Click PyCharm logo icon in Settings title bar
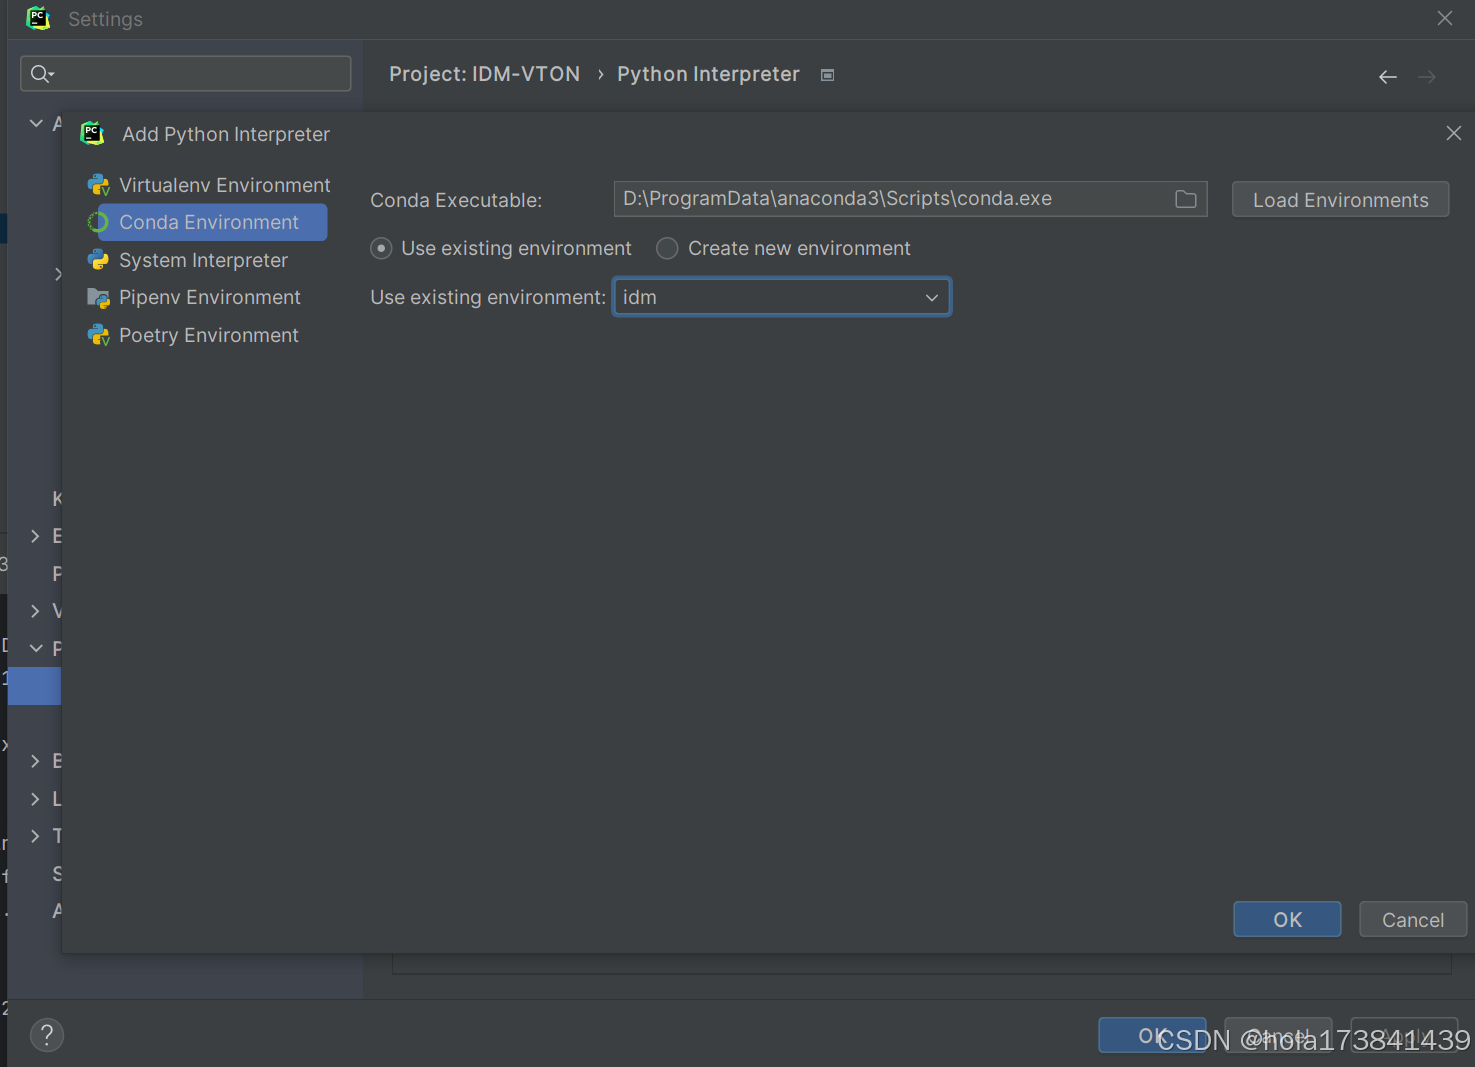This screenshot has width=1475, height=1067. tap(38, 18)
